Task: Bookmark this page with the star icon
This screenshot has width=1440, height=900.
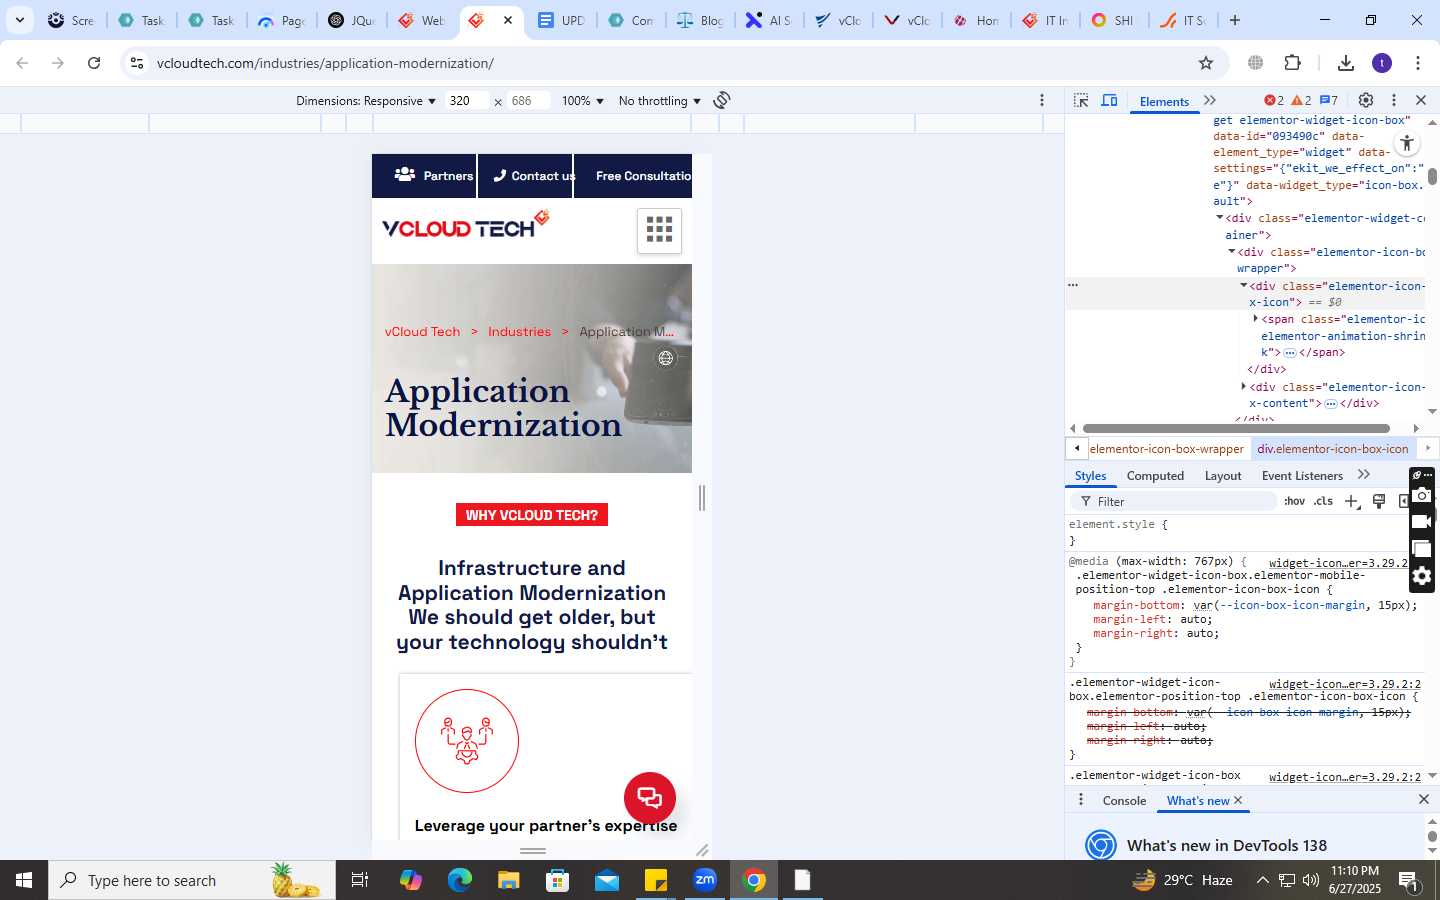Action: (1206, 63)
